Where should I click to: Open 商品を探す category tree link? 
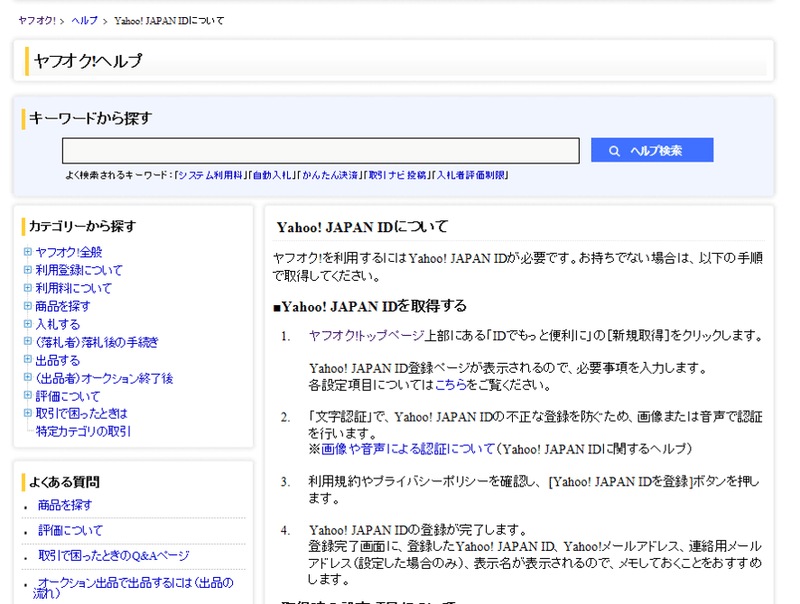[x=63, y=306]
